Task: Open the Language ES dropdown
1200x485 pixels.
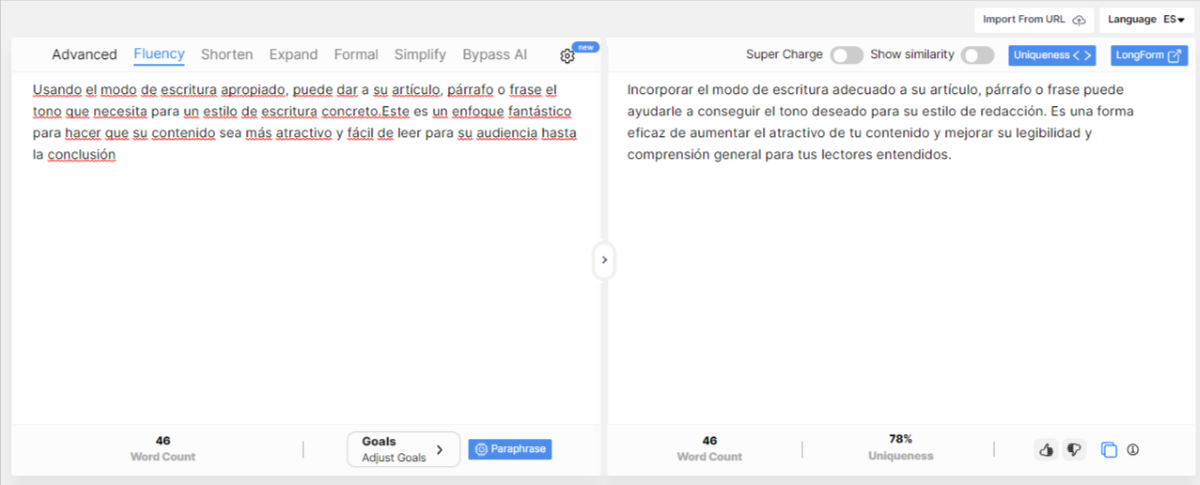Action: pos(1145,20)
